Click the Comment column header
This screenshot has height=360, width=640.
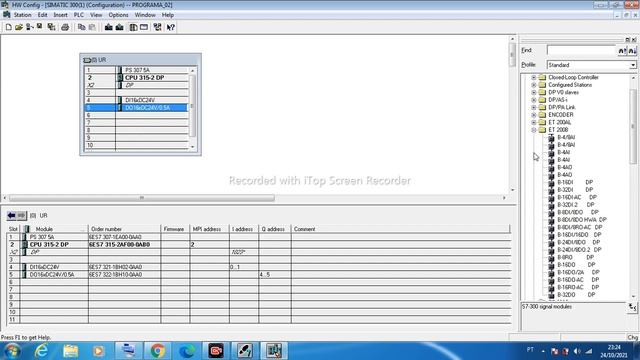[x=400, y=229]
